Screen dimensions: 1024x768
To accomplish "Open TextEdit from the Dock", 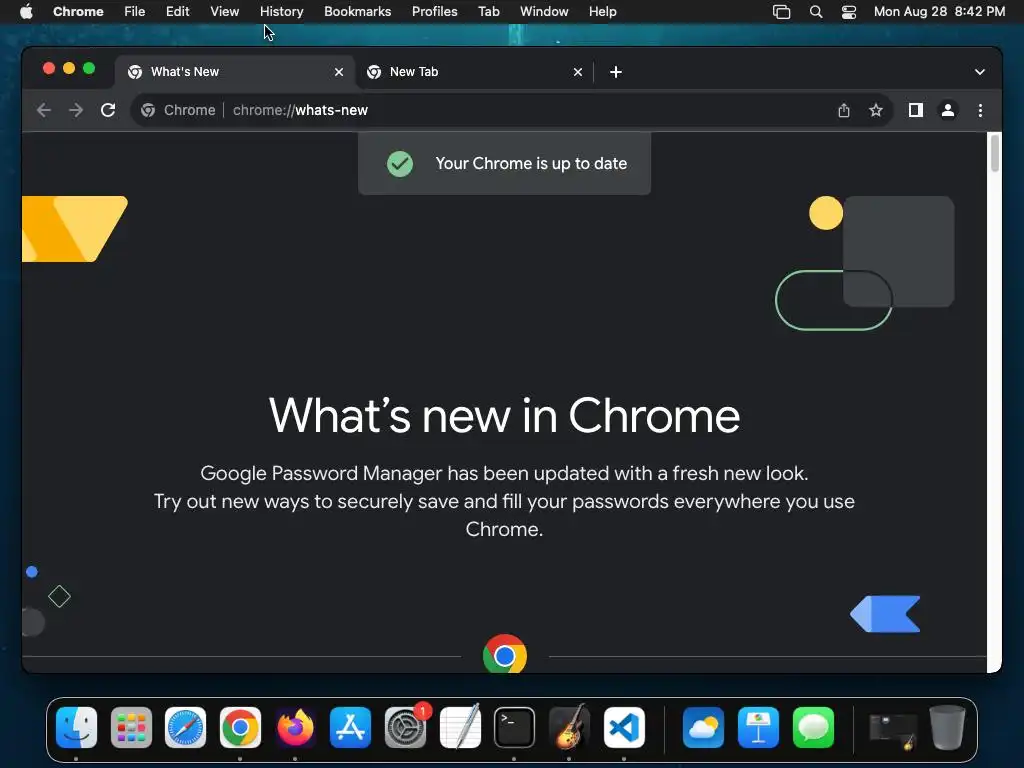I will [x=460, y=728].
